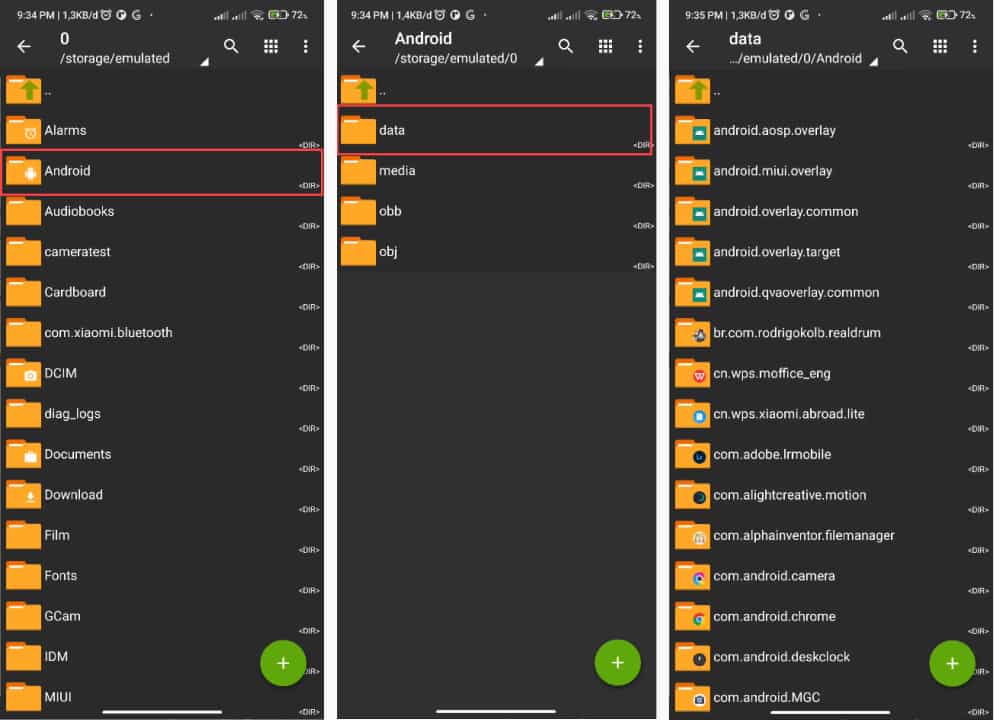
Task: Expand path dropdown on the '0' title bar
Action: [x=205, y=62]
